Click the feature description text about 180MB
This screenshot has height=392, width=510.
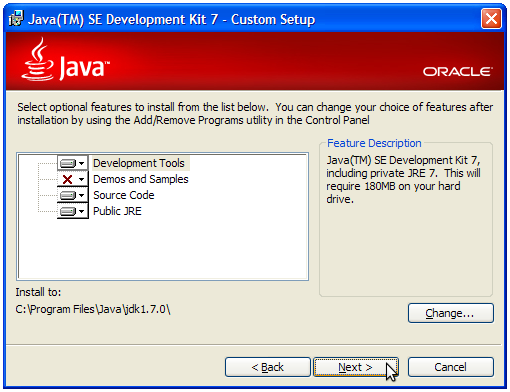pos(403,180)
